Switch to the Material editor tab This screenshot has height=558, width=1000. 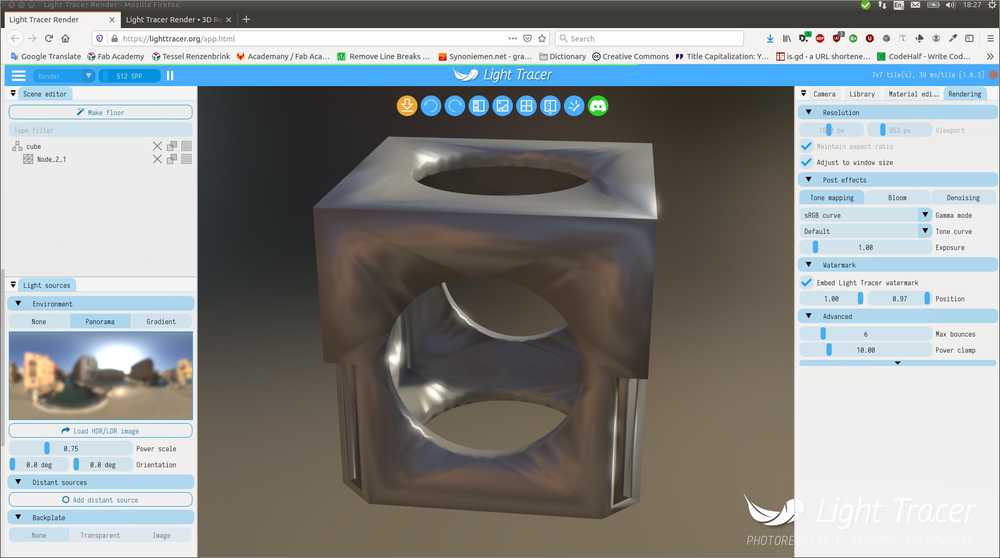pos(913,94)
